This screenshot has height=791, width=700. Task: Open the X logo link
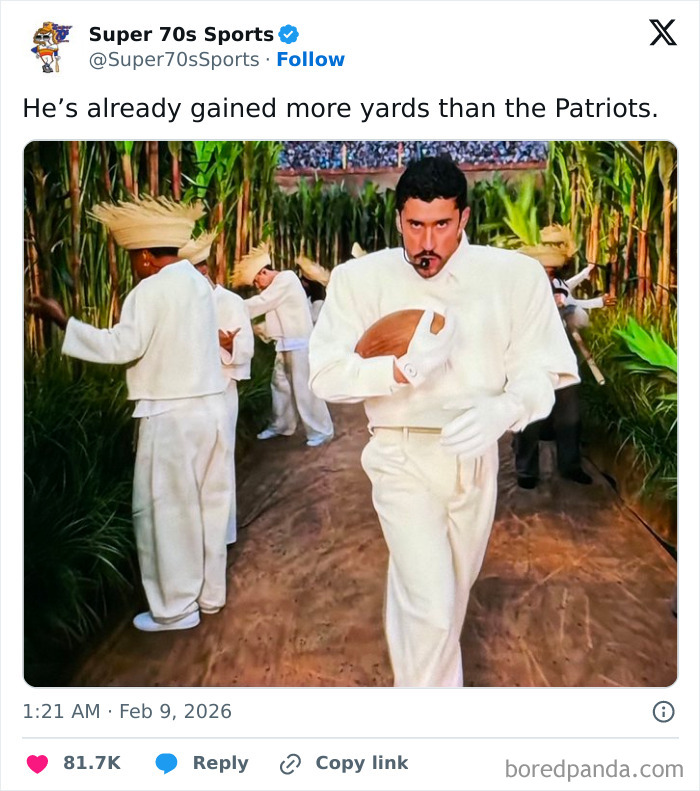662,33
